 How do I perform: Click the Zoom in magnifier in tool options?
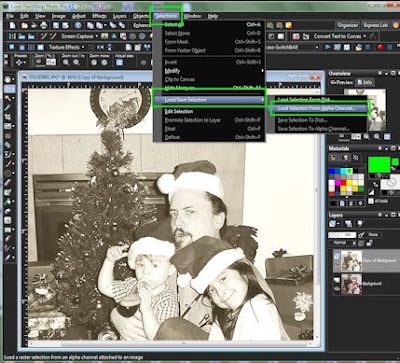coord(76,62)
